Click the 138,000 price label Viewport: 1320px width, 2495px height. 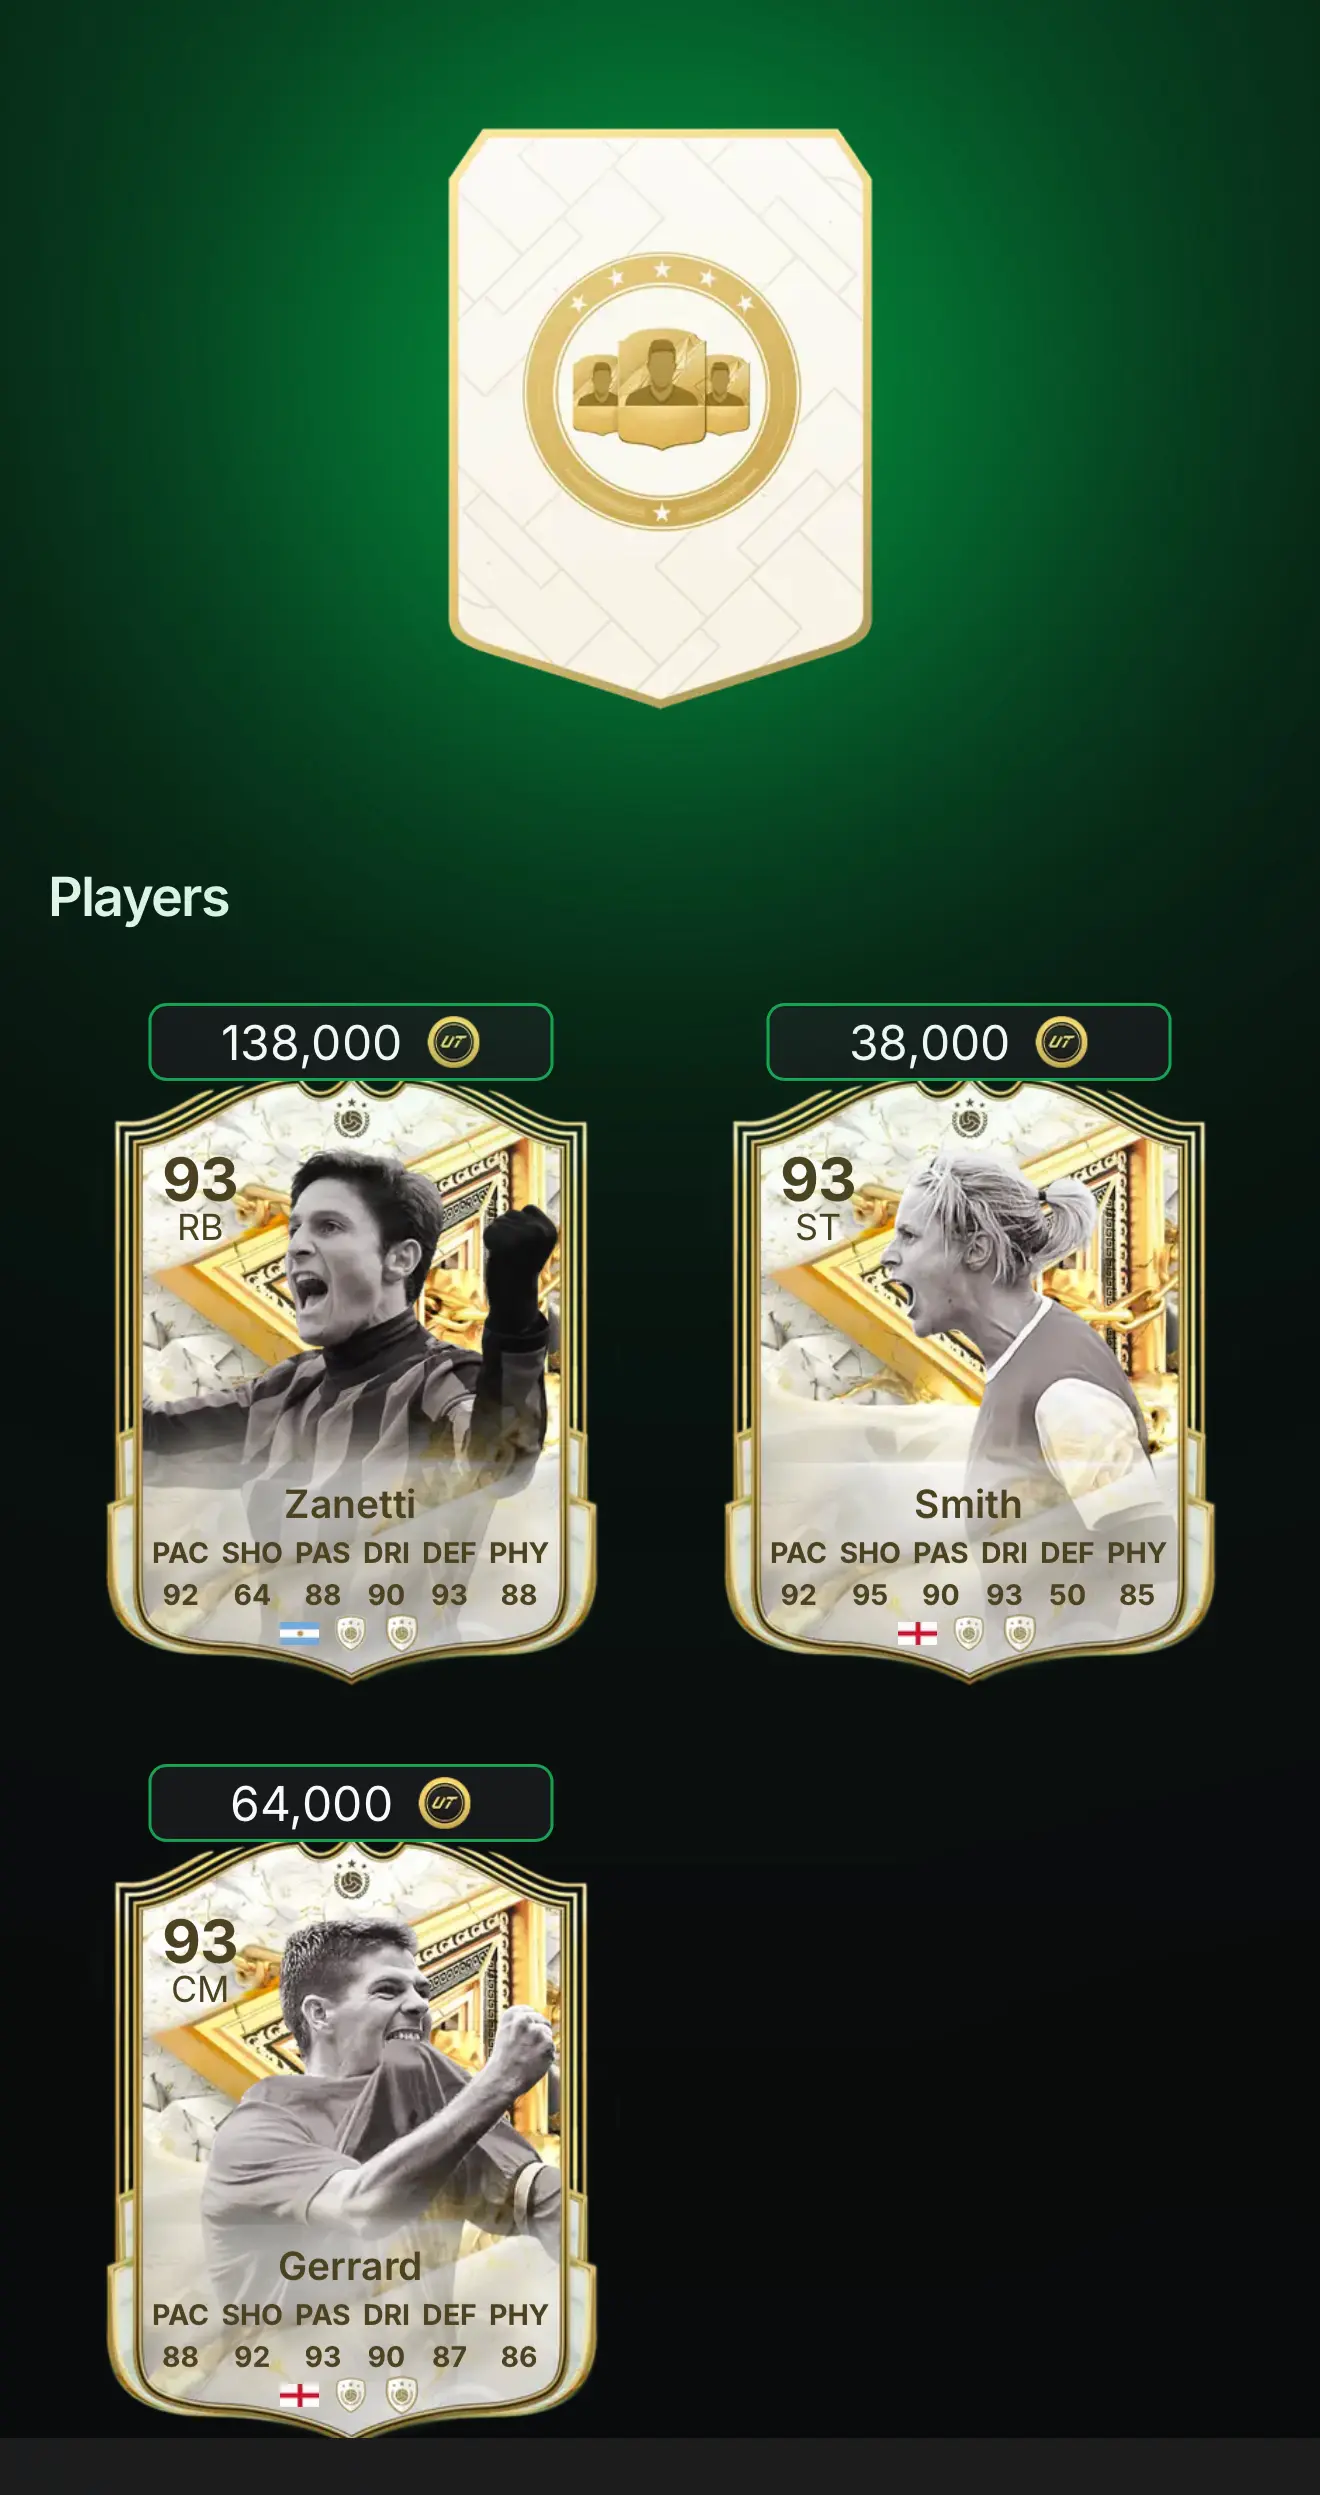pyautogui.click(x=311, y=1043)
